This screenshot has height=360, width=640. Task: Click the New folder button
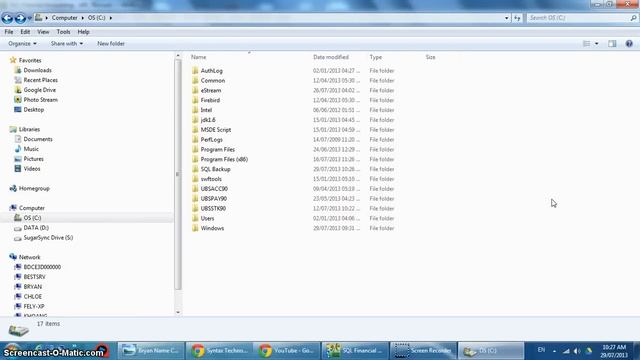pyautogui.click(x=111, y=44)
